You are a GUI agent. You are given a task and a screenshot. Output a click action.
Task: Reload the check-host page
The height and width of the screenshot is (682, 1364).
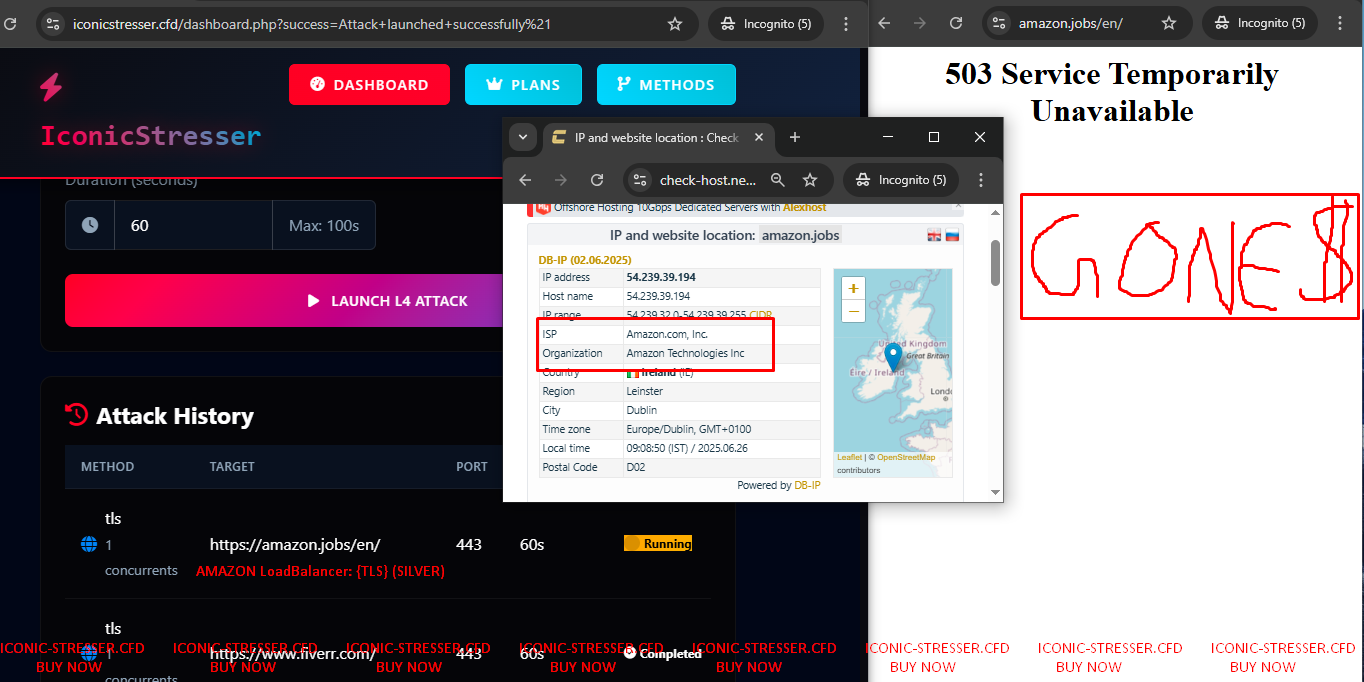[597, 180]
